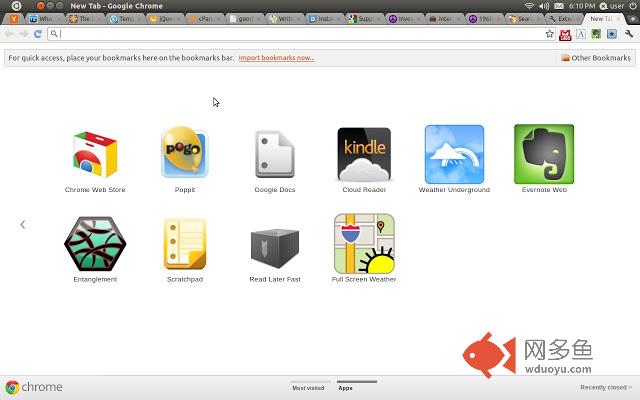Open the mail messaging indicator
640x400 pixels.
click(x=559, y=6)
